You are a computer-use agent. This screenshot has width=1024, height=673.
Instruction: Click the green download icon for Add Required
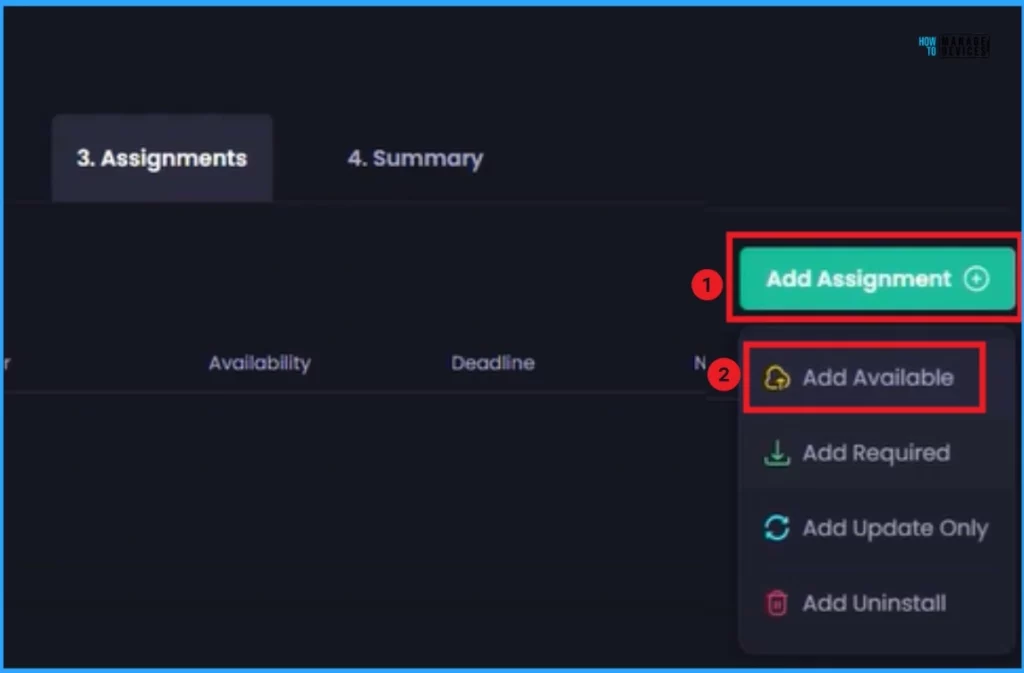[777, 453]
